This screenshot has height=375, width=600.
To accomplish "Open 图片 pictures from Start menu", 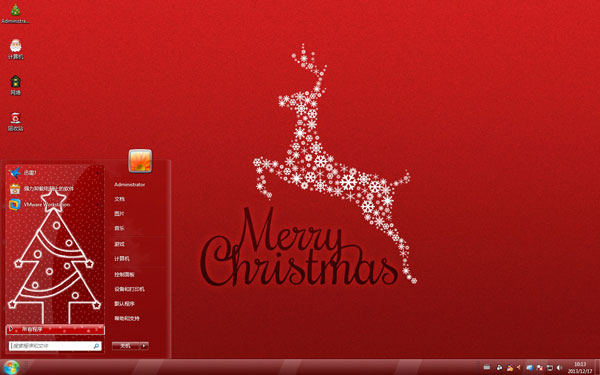I will (x=119, y=214).
